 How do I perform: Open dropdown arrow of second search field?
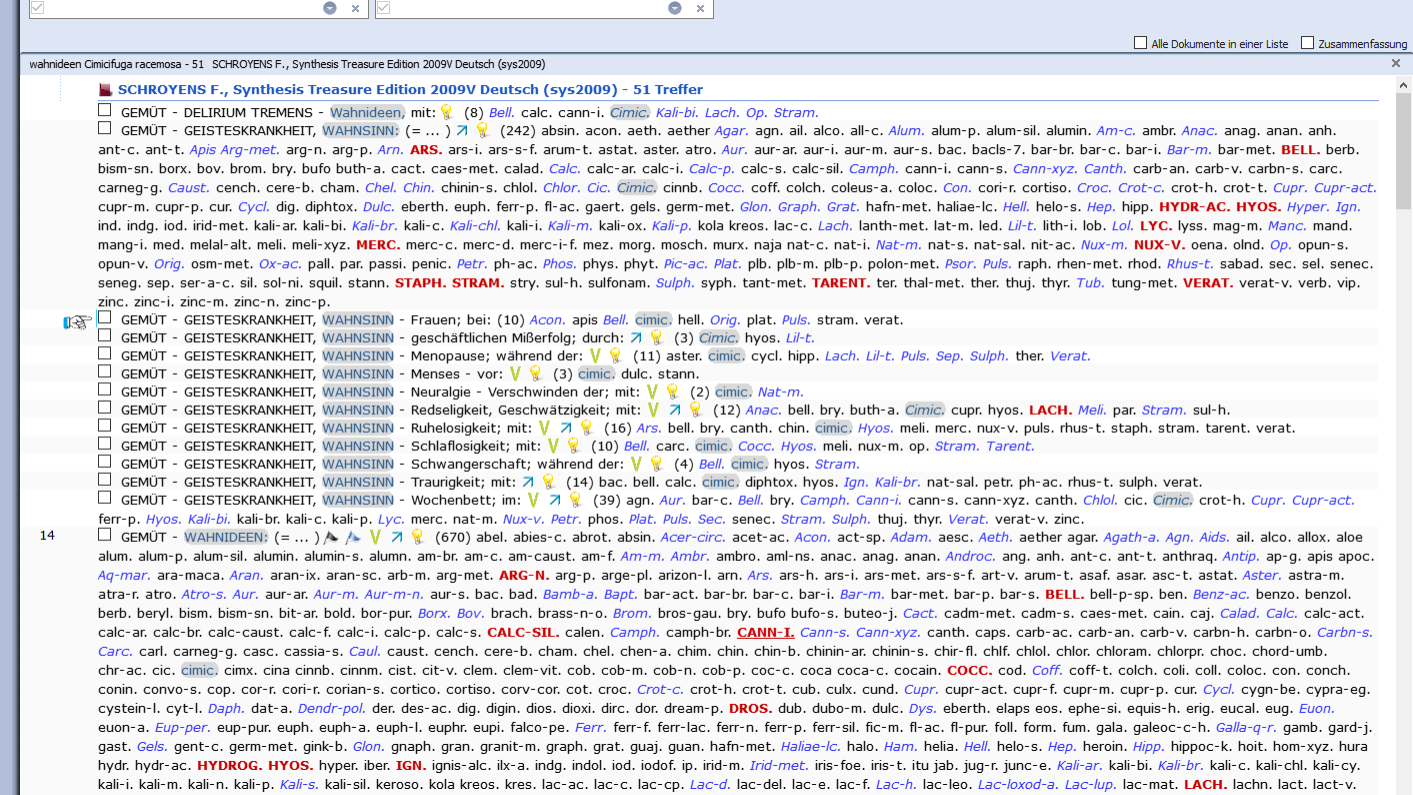[675, 8]
